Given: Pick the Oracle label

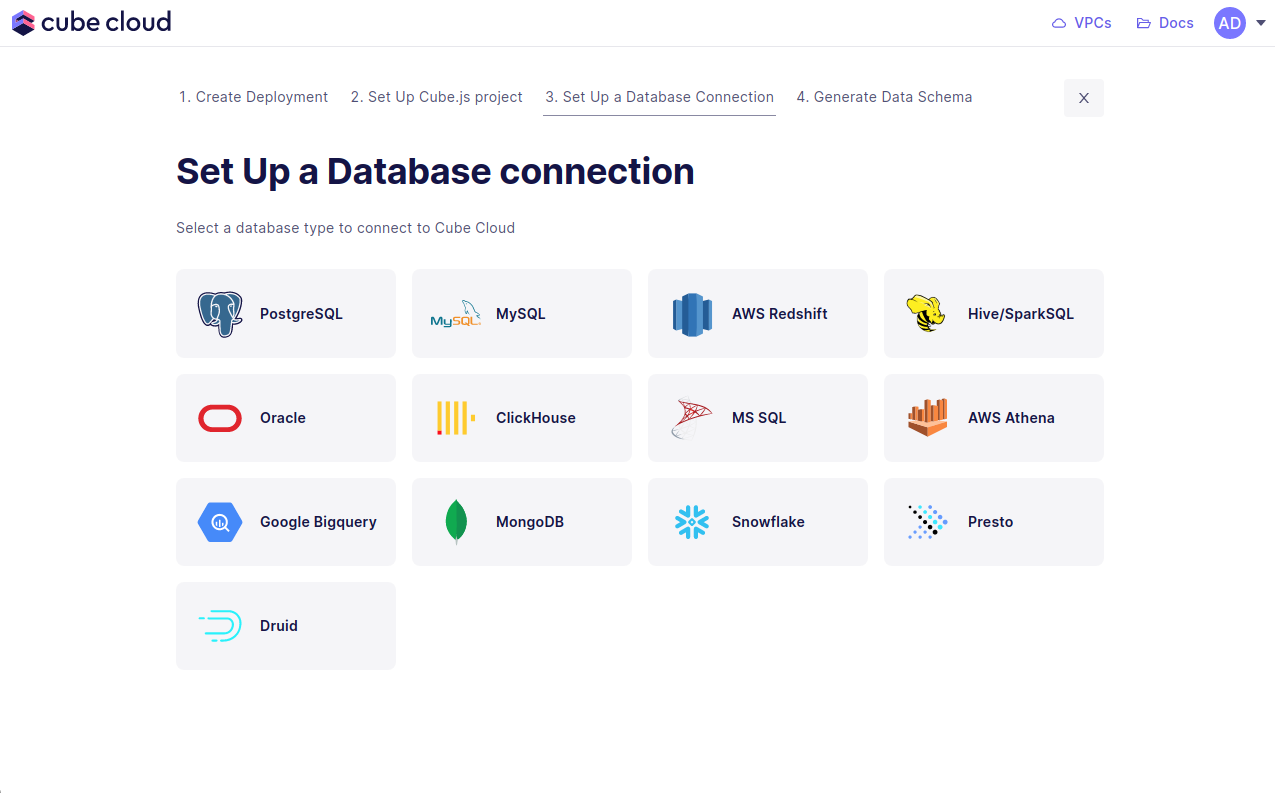Looking at the screenshot, I should pyautogui.click(x=283, y=418).
